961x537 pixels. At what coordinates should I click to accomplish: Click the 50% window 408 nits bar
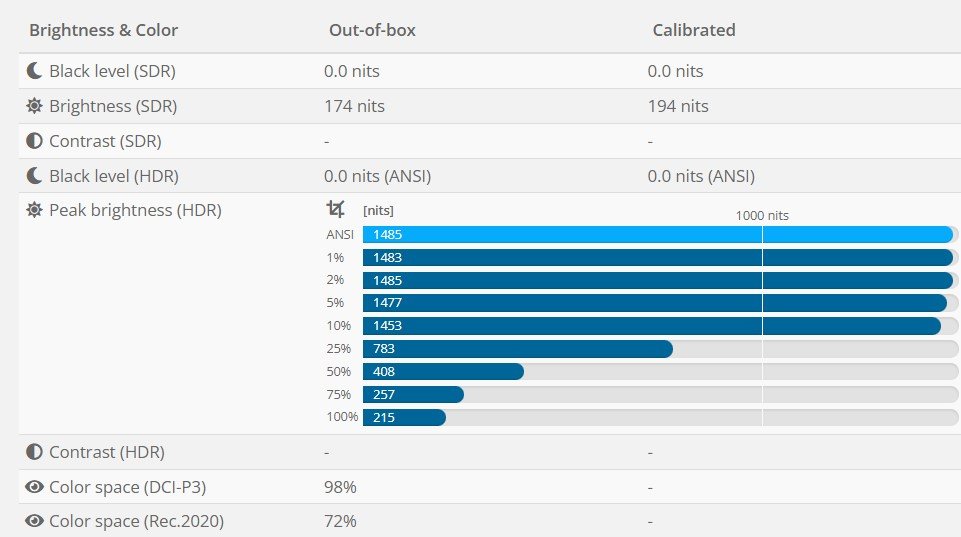443,371
